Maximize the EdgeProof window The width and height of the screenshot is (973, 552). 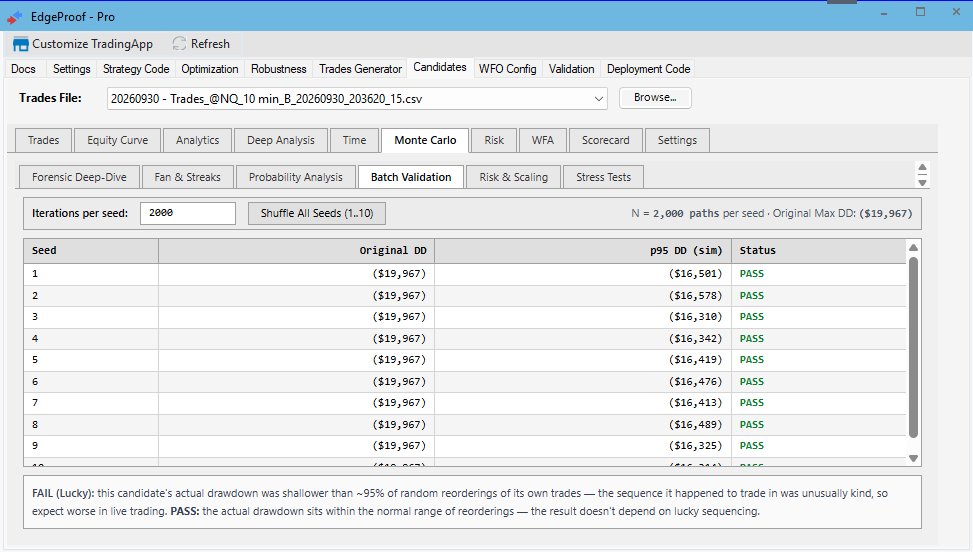[x=920, y=12]
